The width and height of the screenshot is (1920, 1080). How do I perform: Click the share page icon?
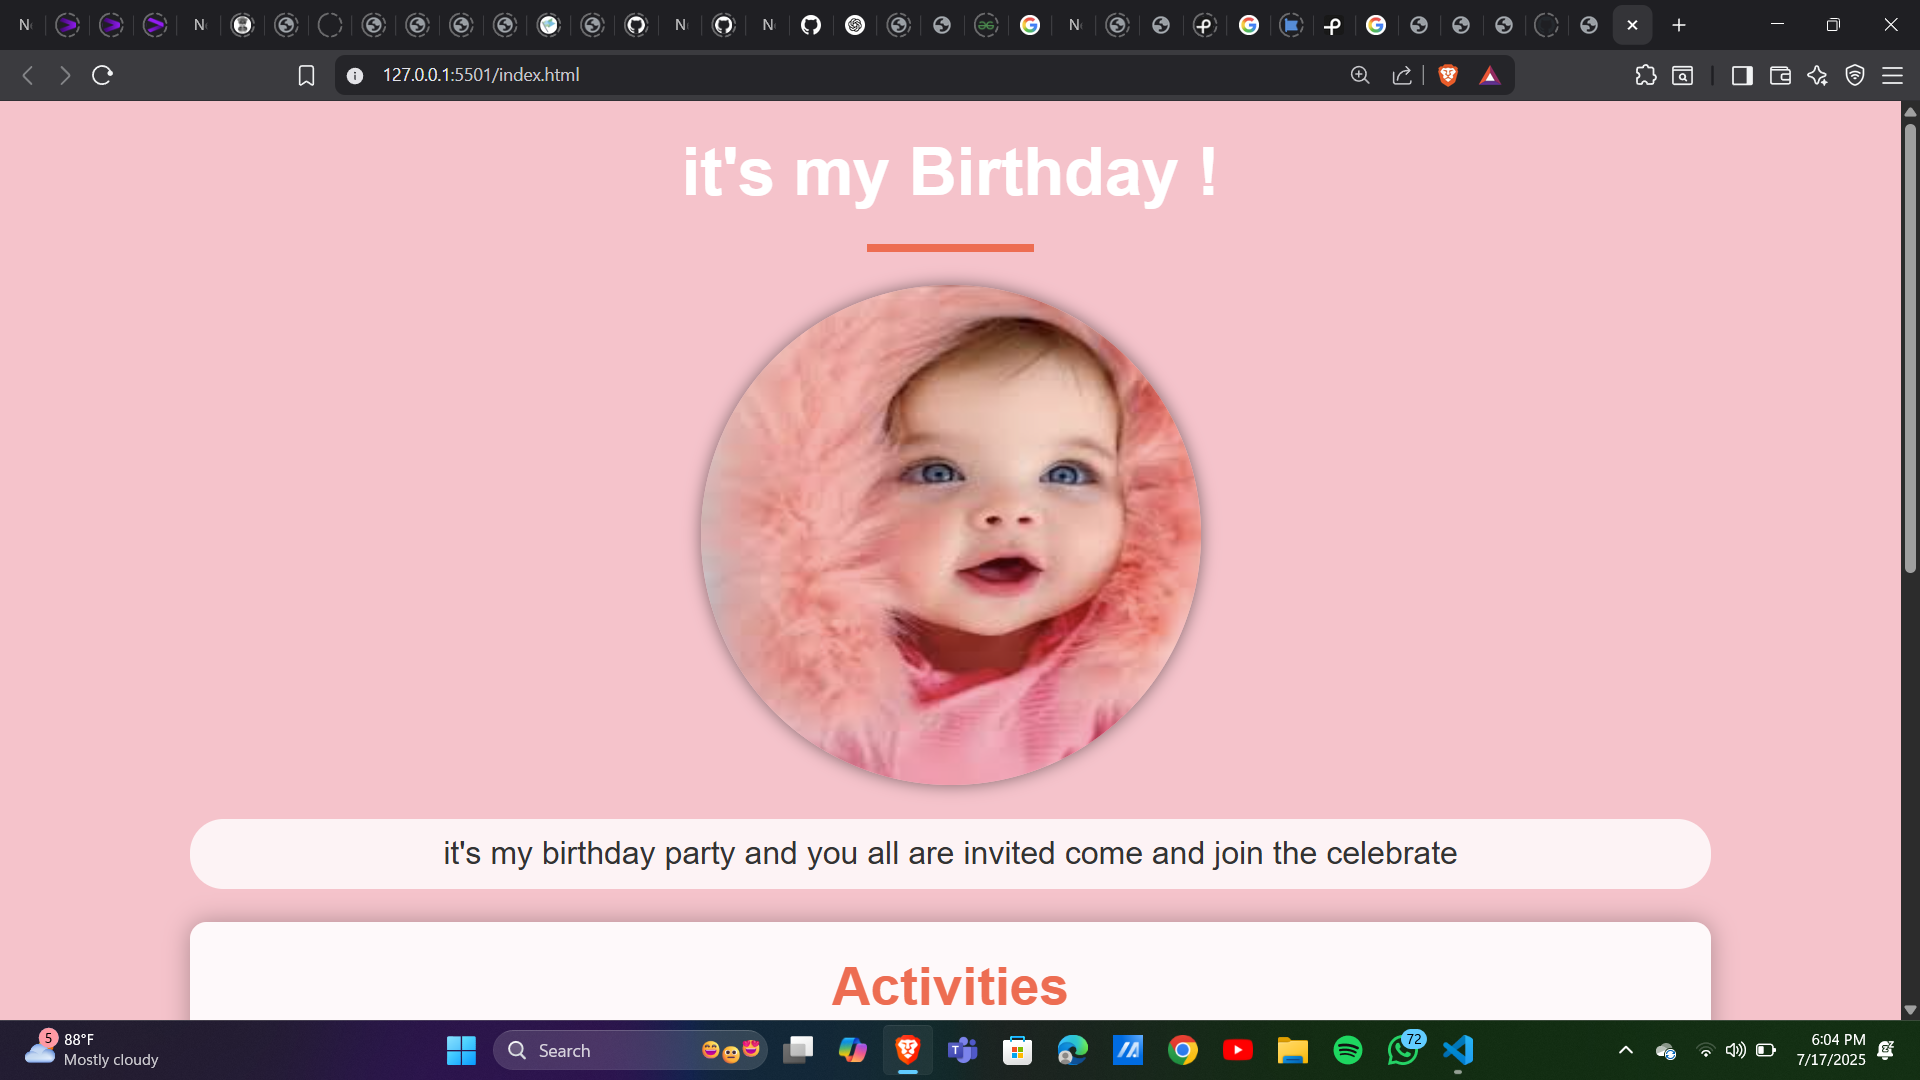point(1402,75)
